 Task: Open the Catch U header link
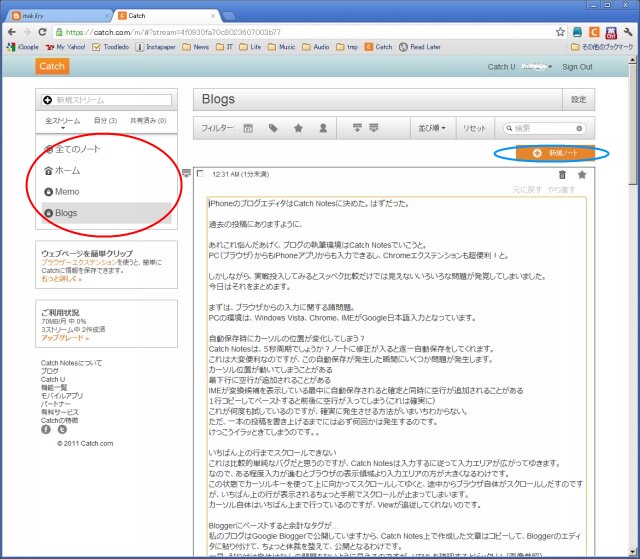pos(502,67)
